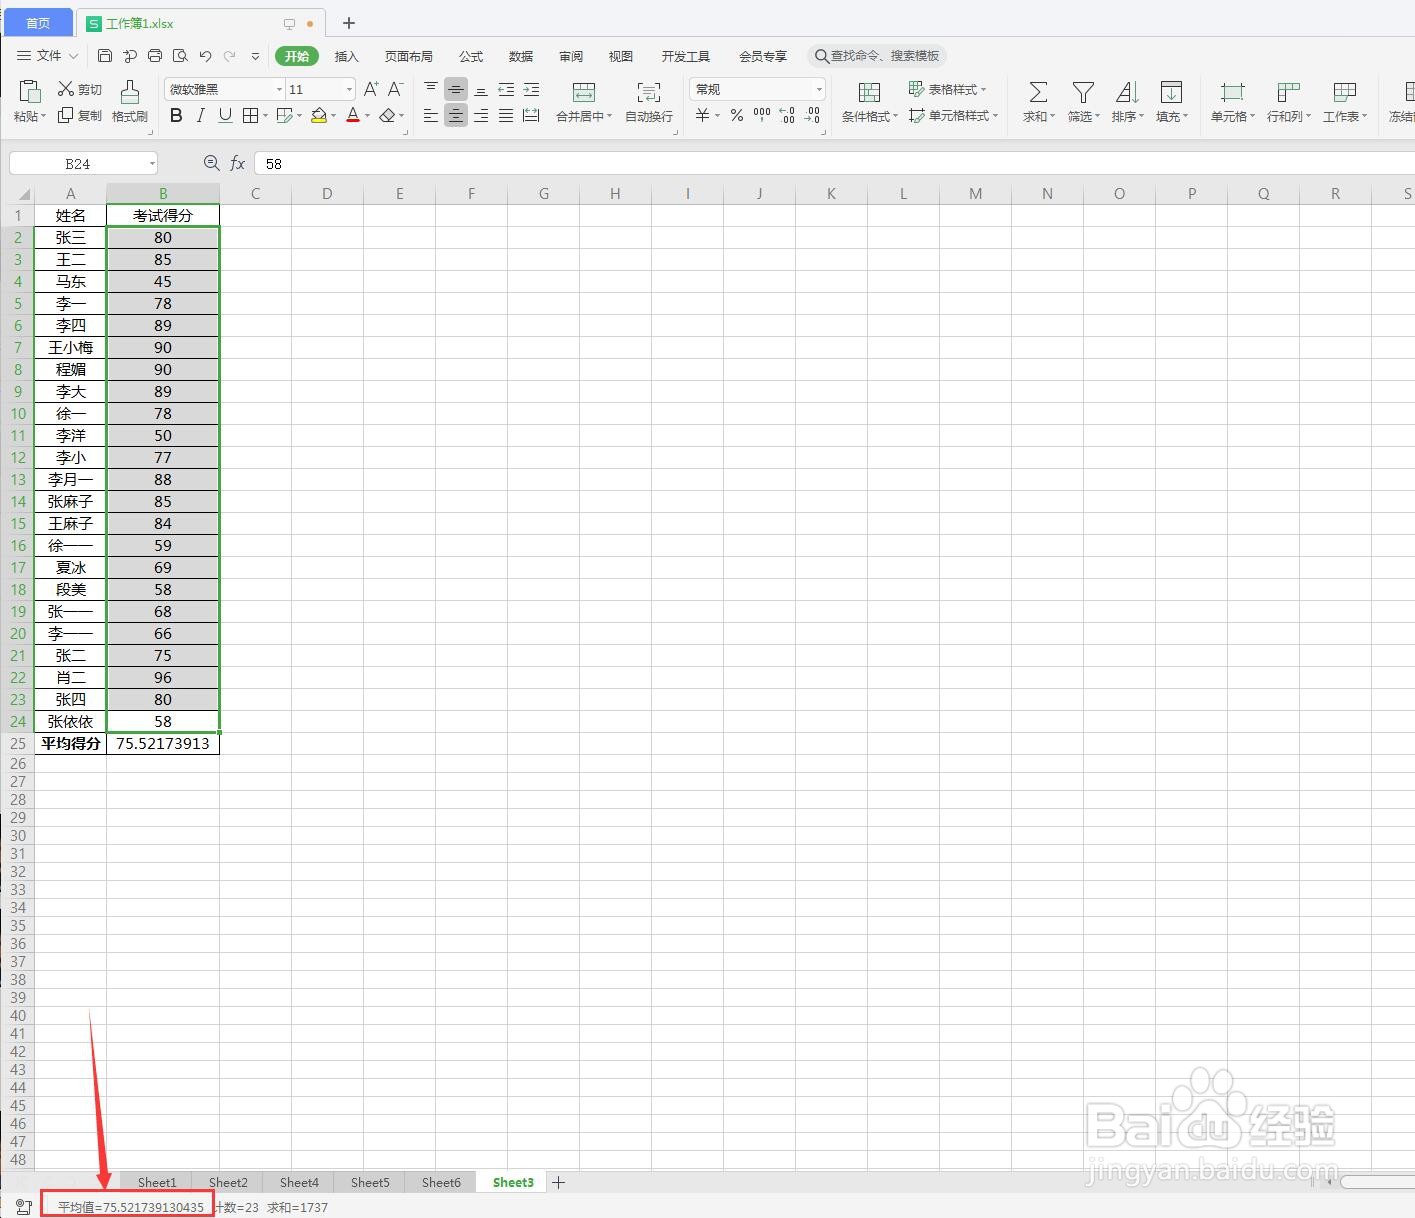Switch to the Sheet1 worksheet tab
The height and width of the screenshot is (1218, 1415).
coord(157,1182)
